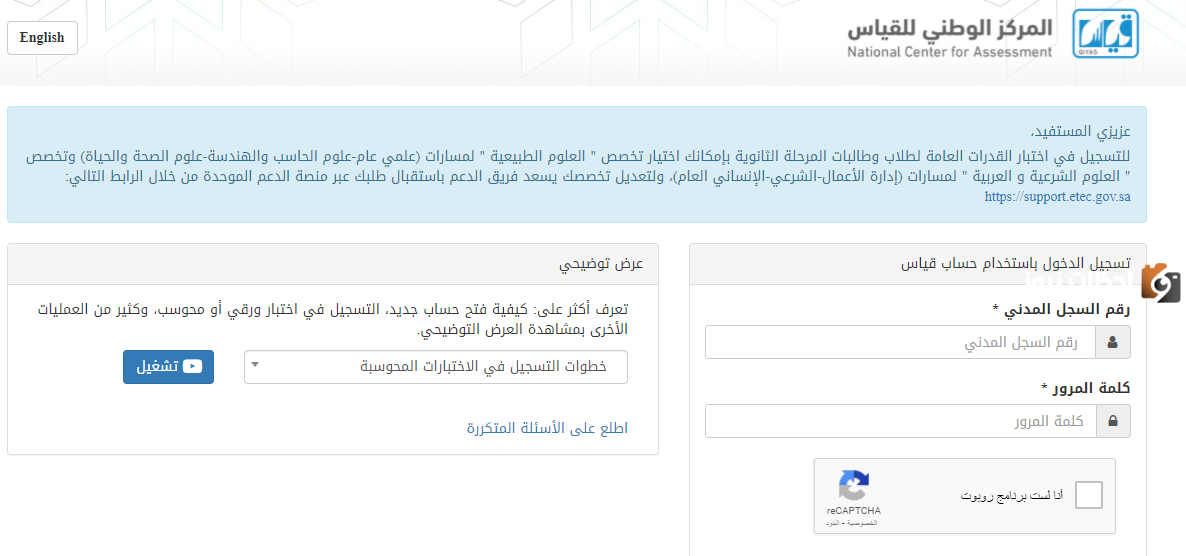Start the demo with تشغيل button
1186x556 pixels.
click(169, 367)
